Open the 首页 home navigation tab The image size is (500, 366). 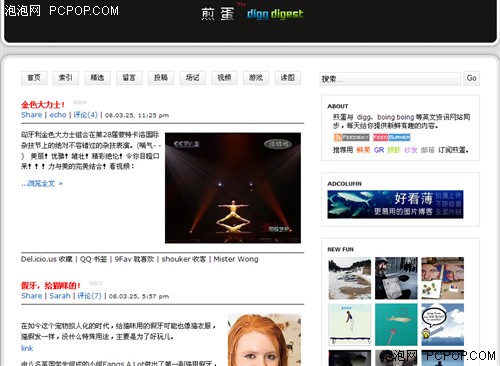[34, 78]
